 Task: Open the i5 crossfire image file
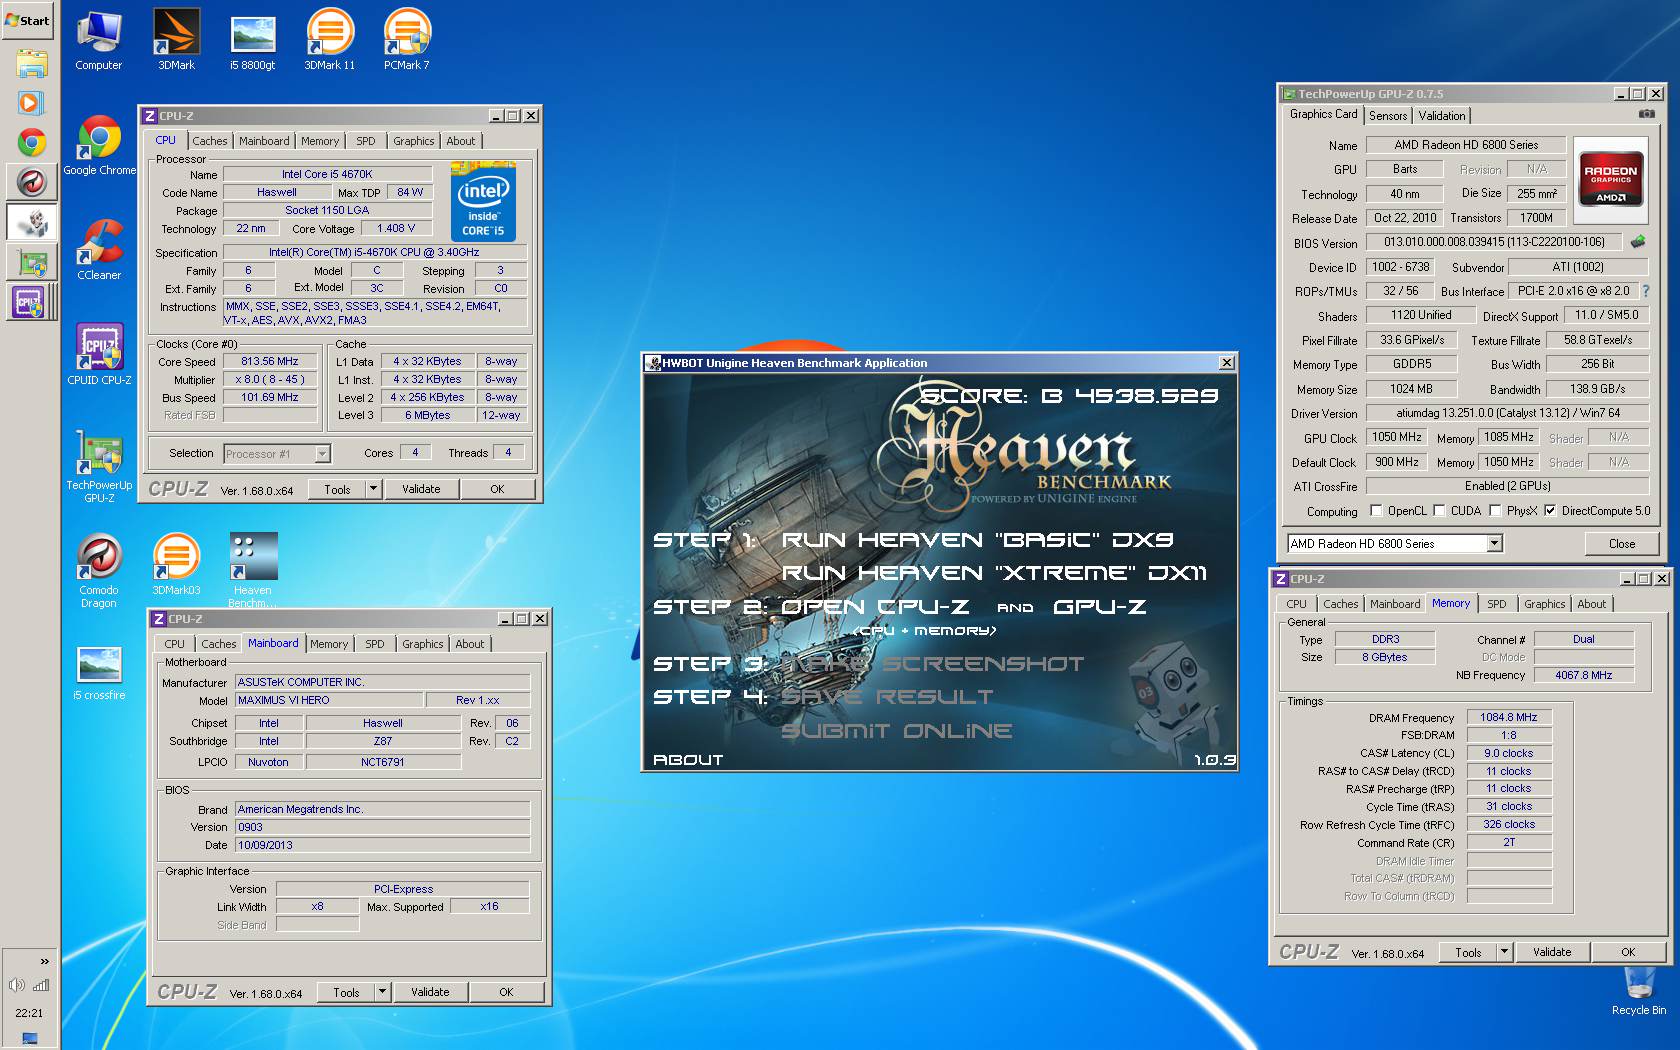pos(99,674)
